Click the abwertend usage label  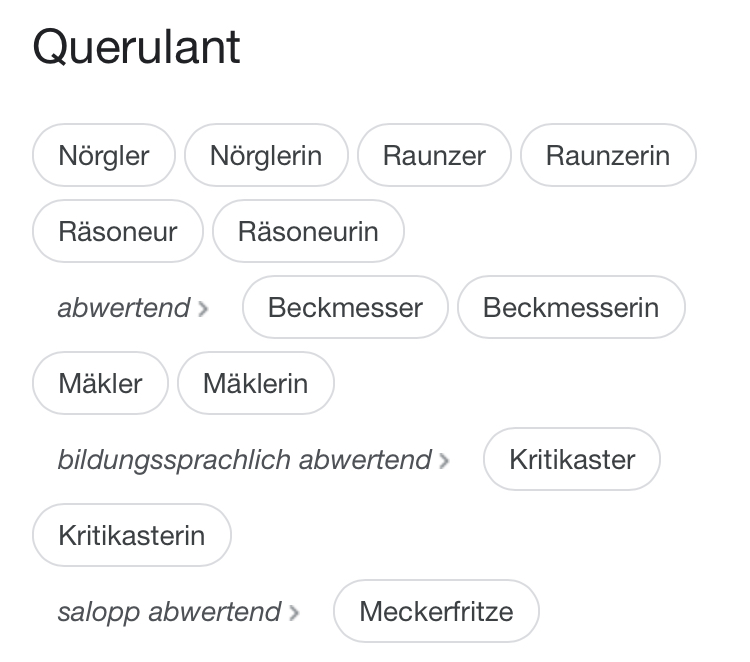123,308
